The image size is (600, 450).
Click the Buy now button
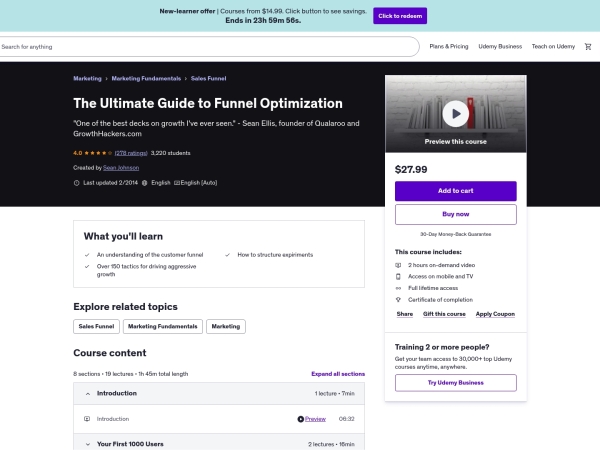pos(455,214)
